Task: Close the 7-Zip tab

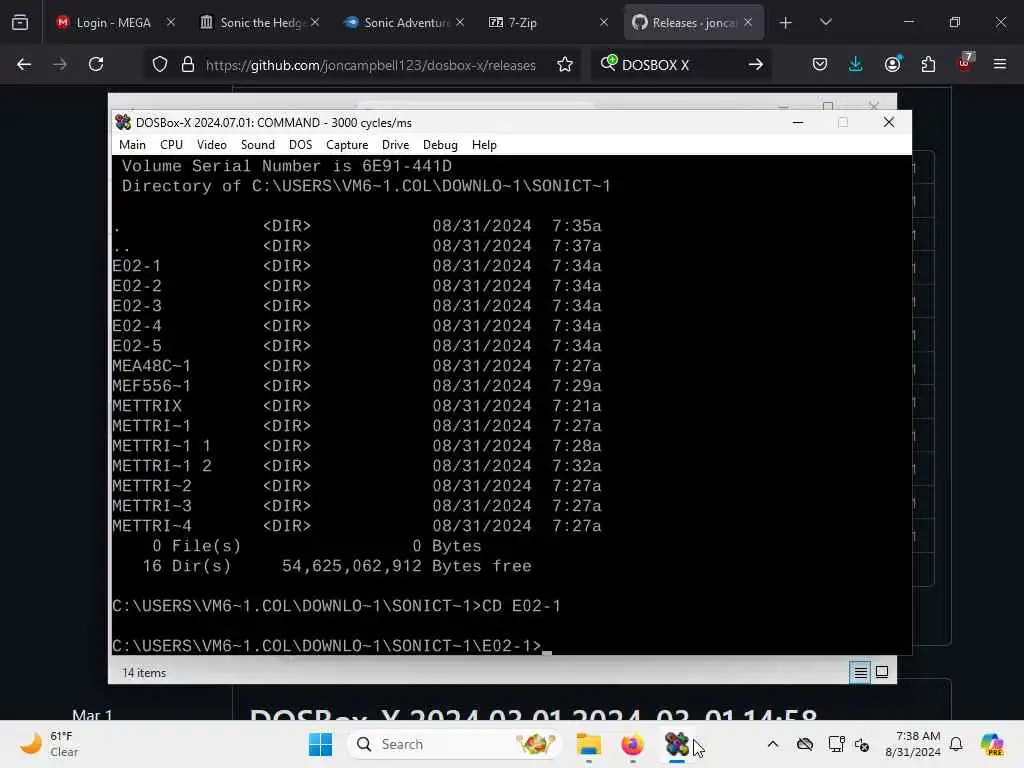Action: [603, 22]
